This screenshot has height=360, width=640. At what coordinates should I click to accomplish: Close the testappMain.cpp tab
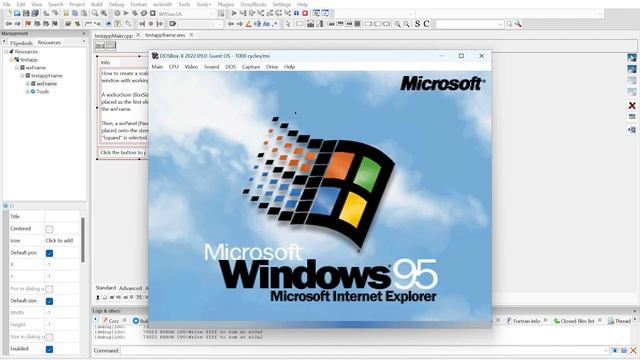[x=138, y=36]
